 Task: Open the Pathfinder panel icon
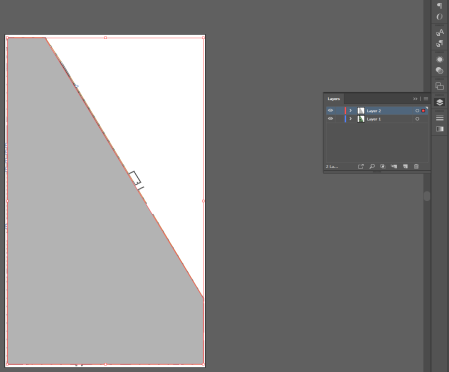[x=440, y=86]
